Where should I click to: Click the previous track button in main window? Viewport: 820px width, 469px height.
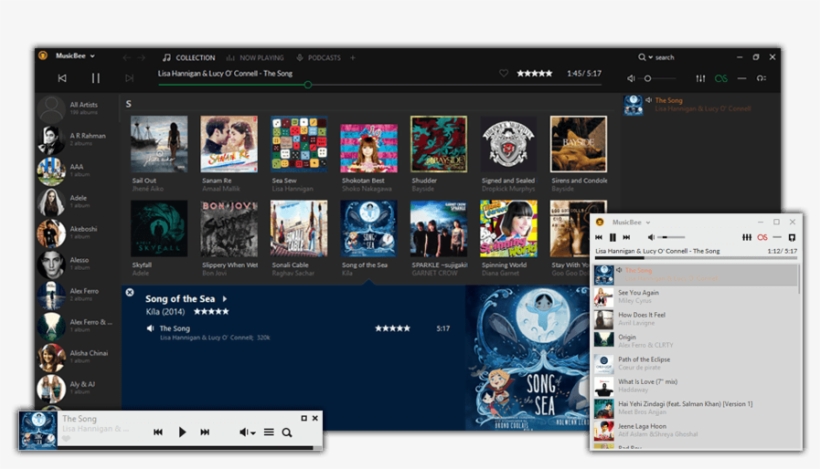(x=62, y=78)
